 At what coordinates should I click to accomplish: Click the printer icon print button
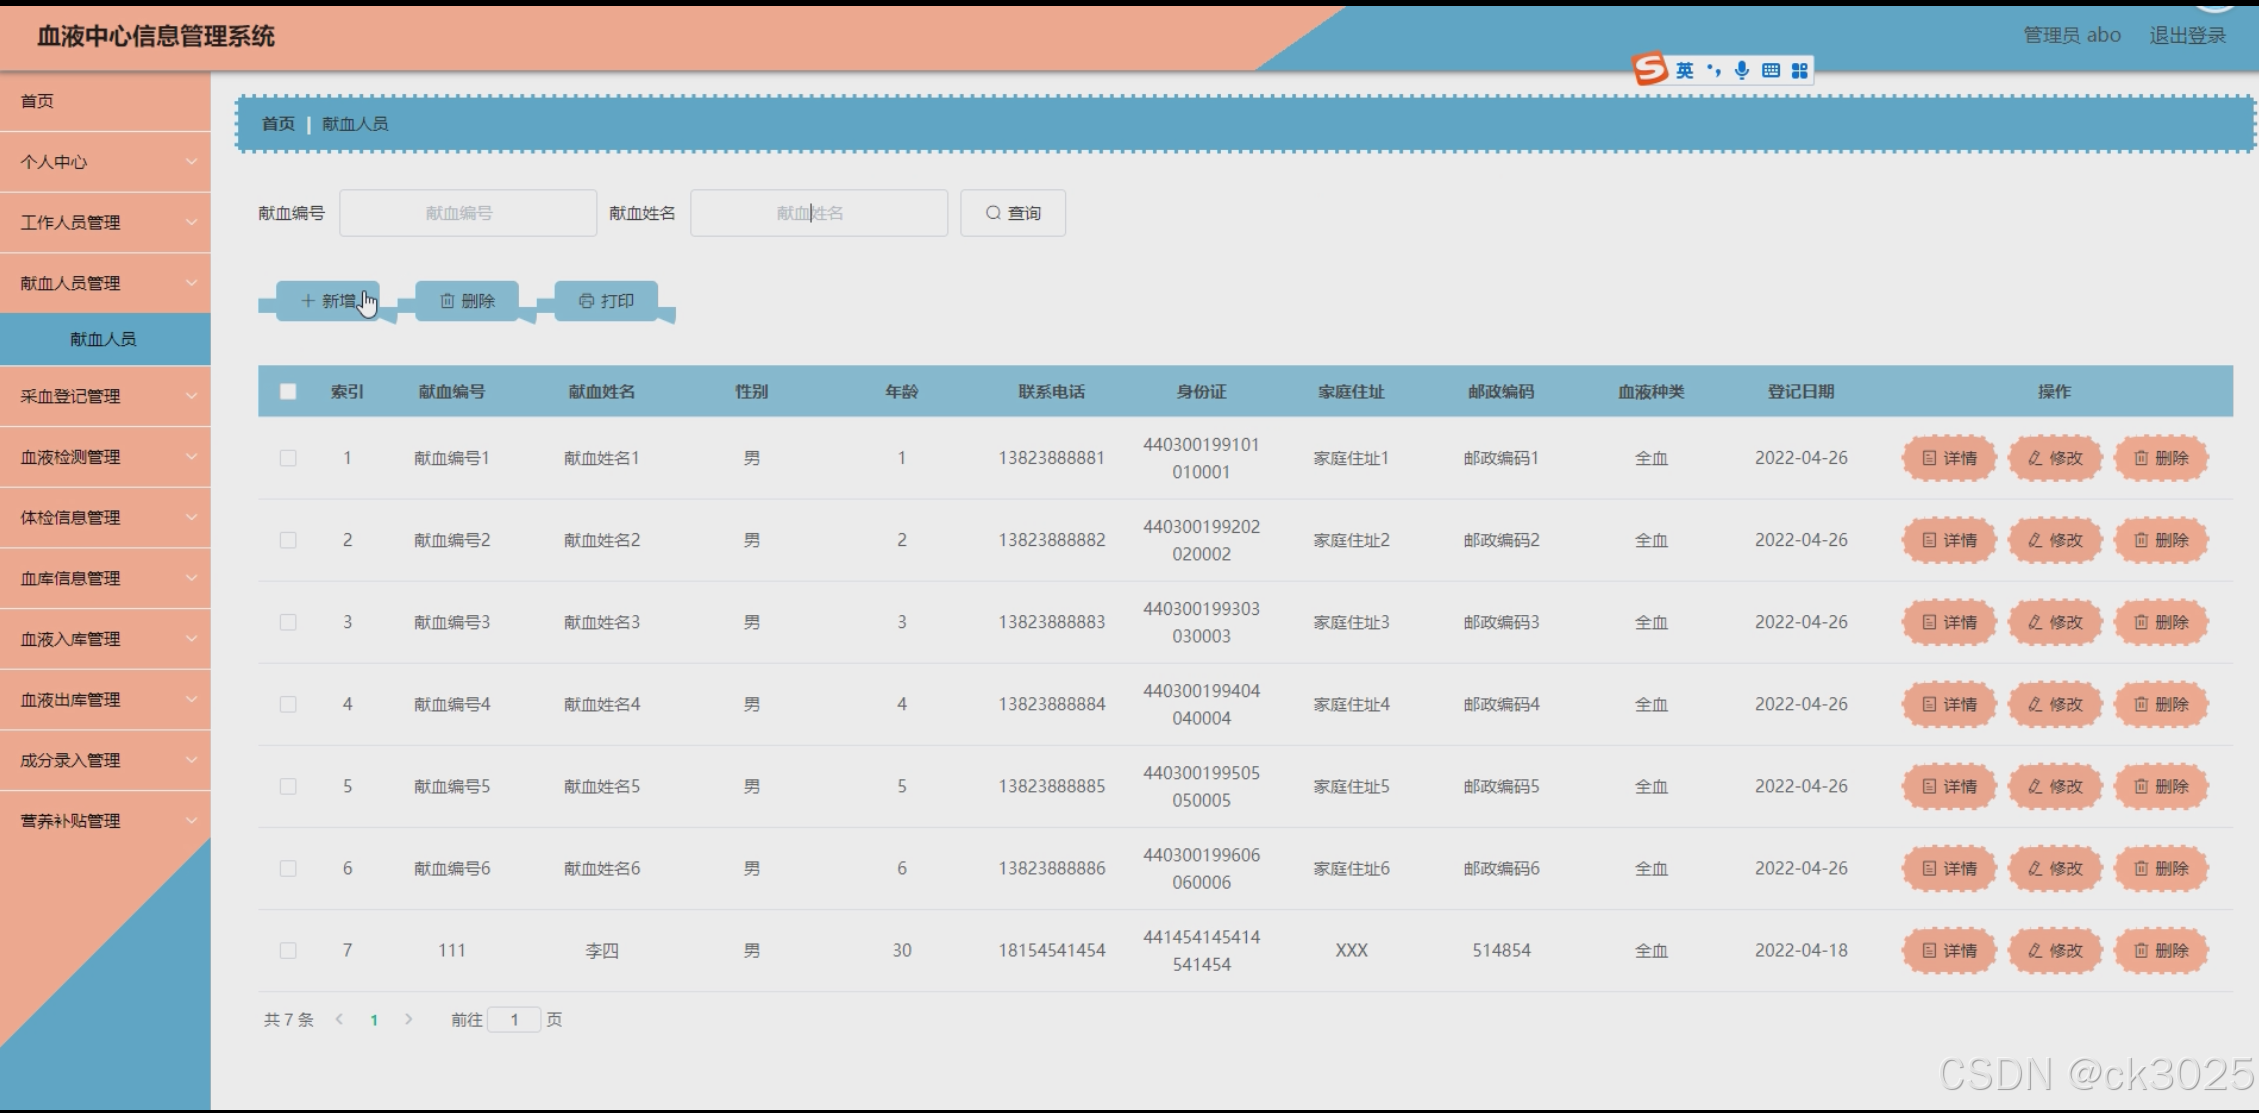pos(587,301)
